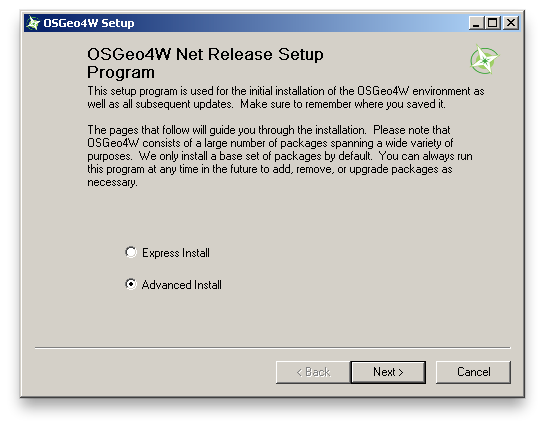Click the "OSGeo4W Net Release Setup Program" heading
Screen dimensions: 545x428
pyautogui.click(x=205, y=63)
